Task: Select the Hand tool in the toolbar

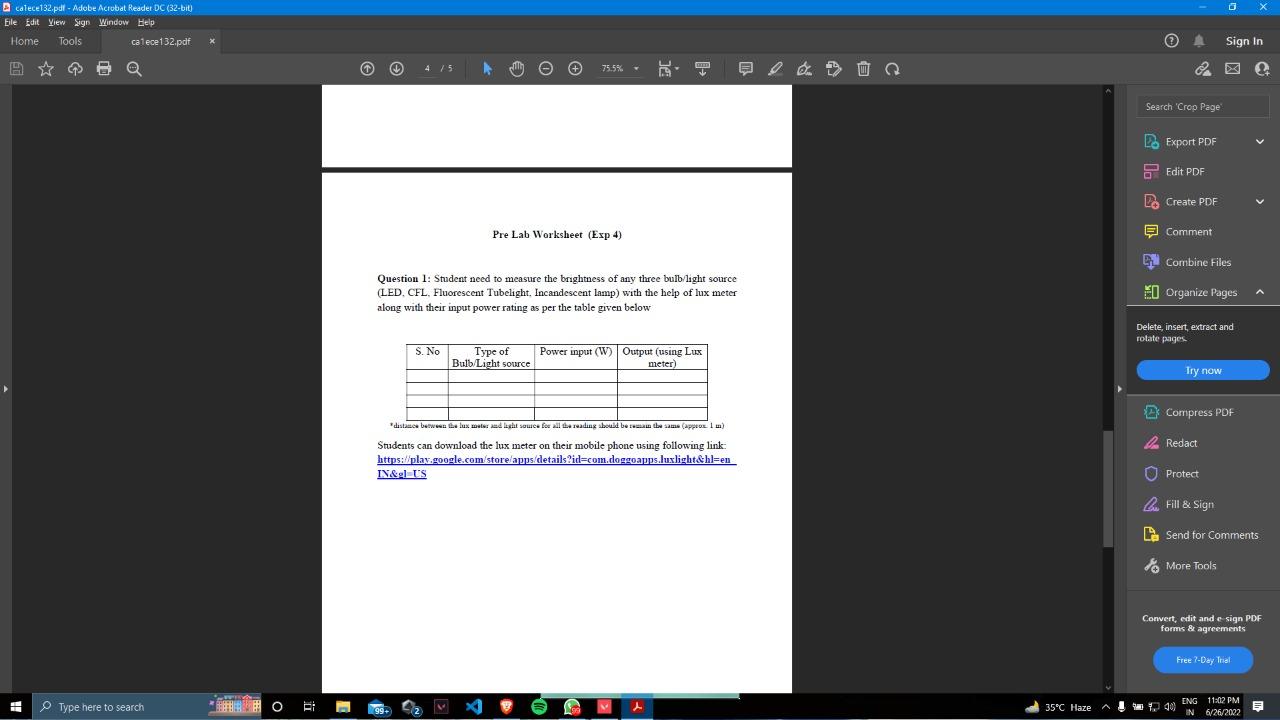Action: click(x=516, y=68)
